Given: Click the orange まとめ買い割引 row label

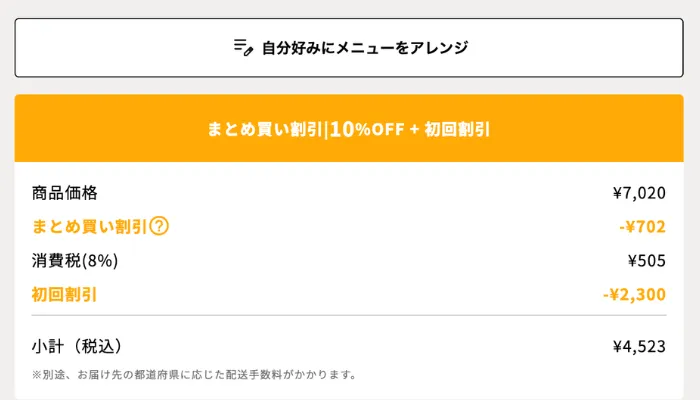Looking at the screenshot, I should 89,227.
